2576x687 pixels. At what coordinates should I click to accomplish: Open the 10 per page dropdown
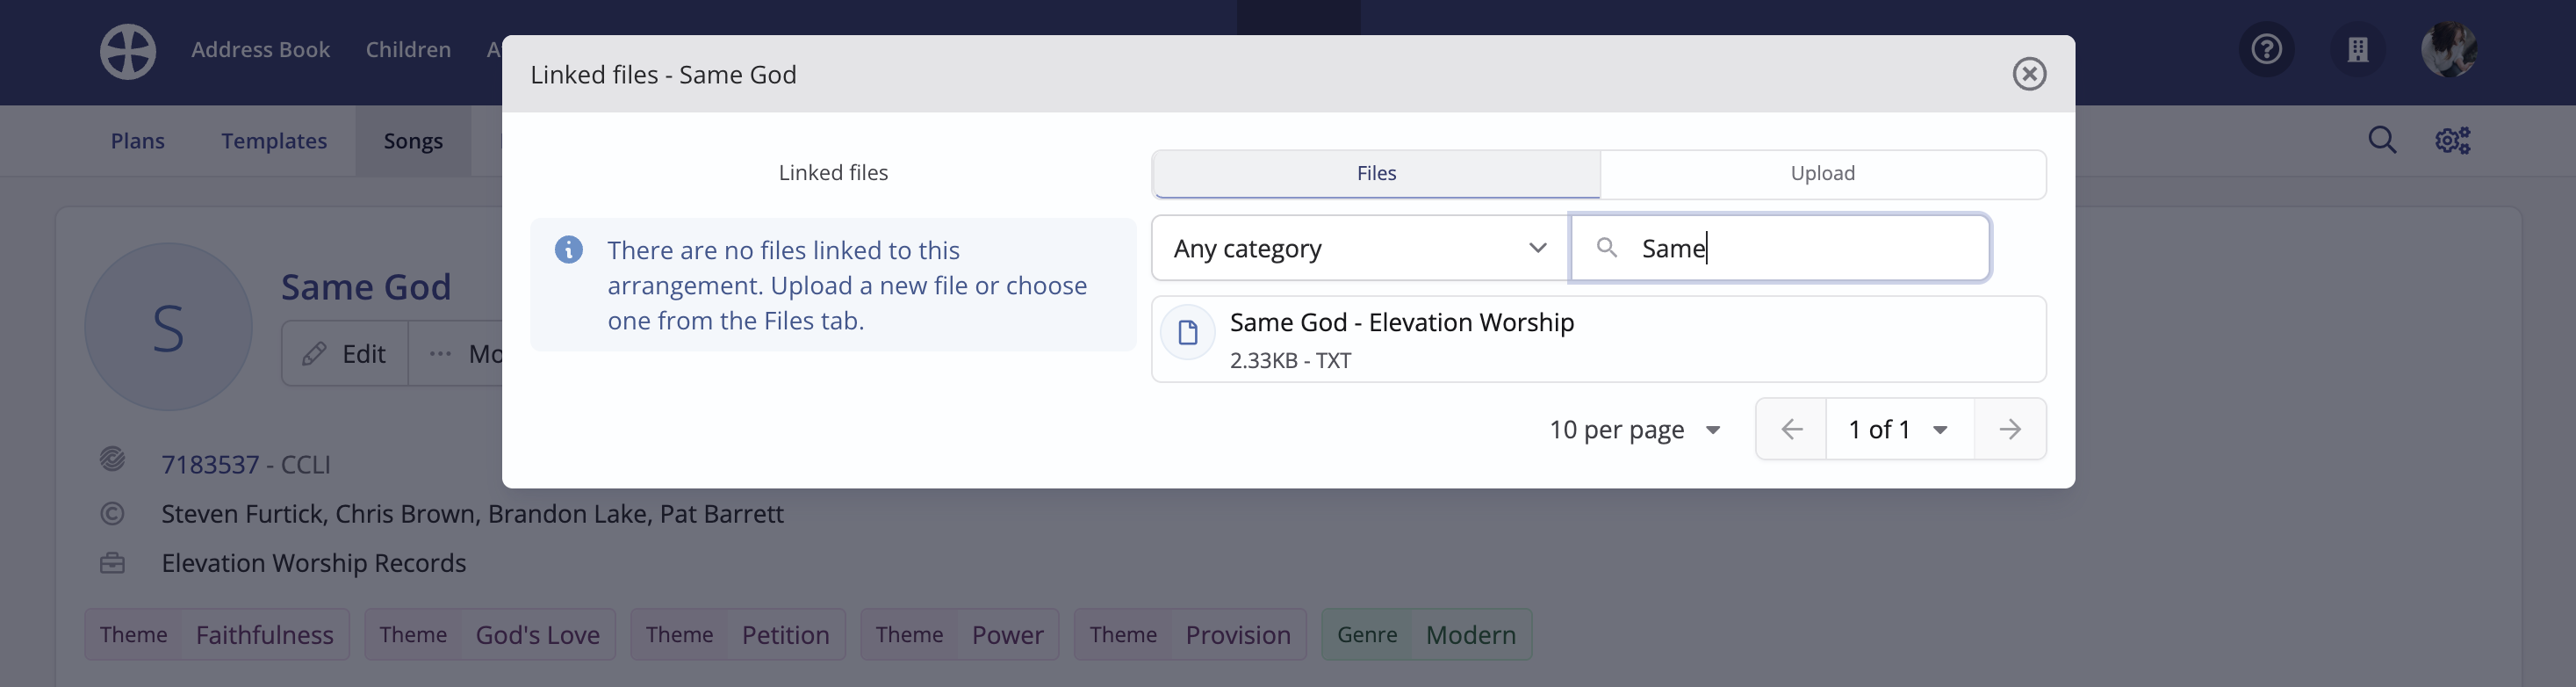pyautogui.click(x=1634, y=430)
